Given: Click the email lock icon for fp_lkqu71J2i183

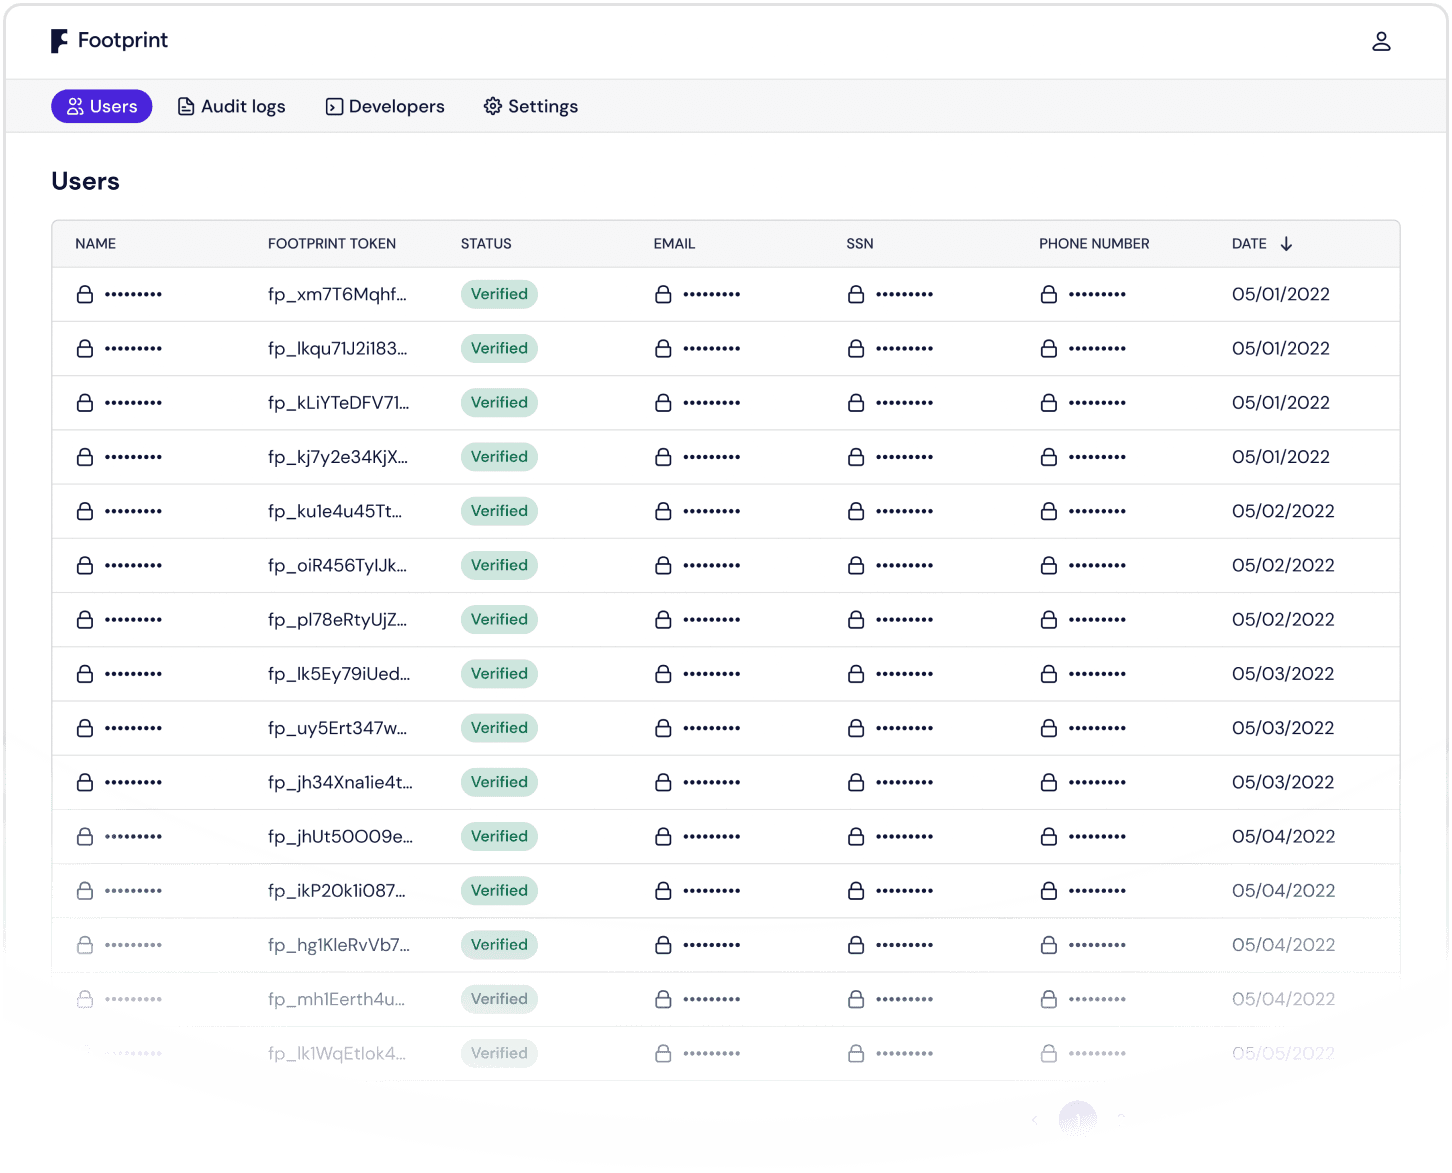Looking at the screenshot, I should pos(663,349).
